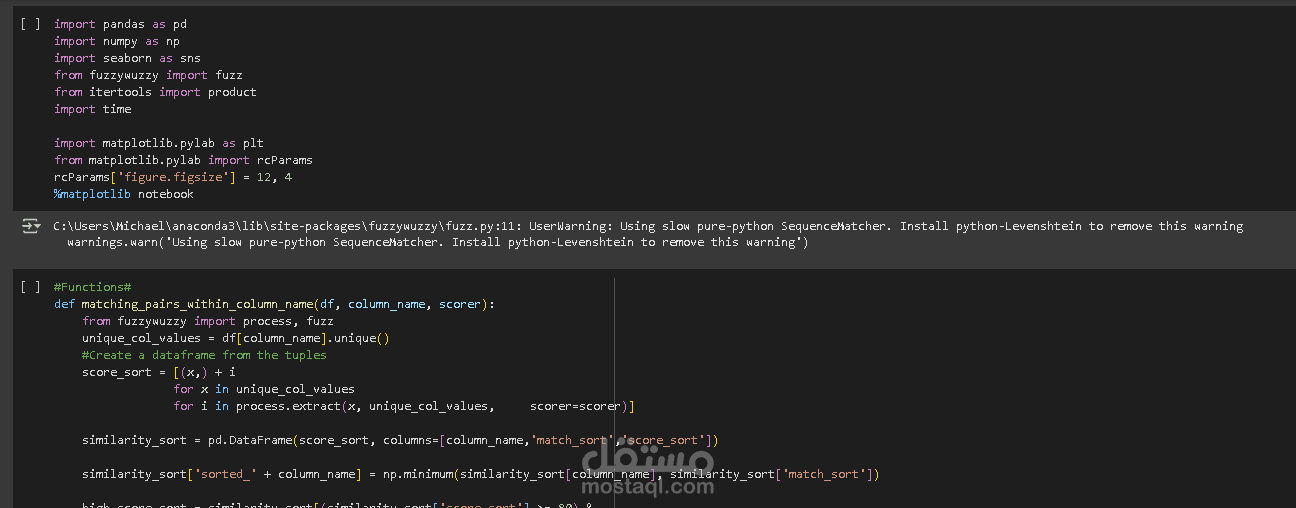This screenshot has width=1296, height=508.
Task: Click the '#Functions#' comment line
Action: click(x=92, y=287)
